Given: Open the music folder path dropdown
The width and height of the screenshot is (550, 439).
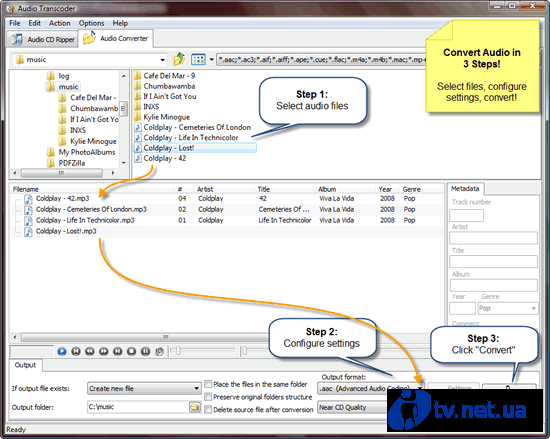Looking at the screenshot, I should pos(162,60).
